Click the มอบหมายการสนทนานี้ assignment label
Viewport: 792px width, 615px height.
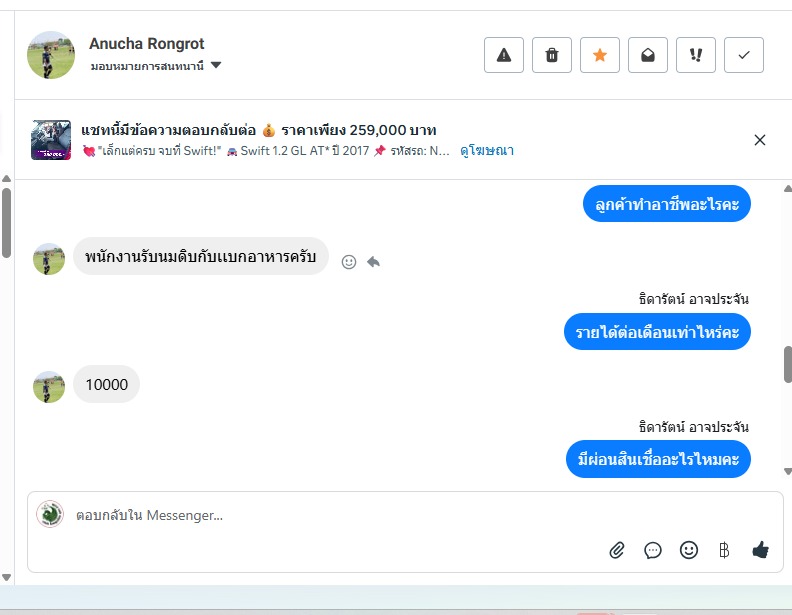coord(147,66)
